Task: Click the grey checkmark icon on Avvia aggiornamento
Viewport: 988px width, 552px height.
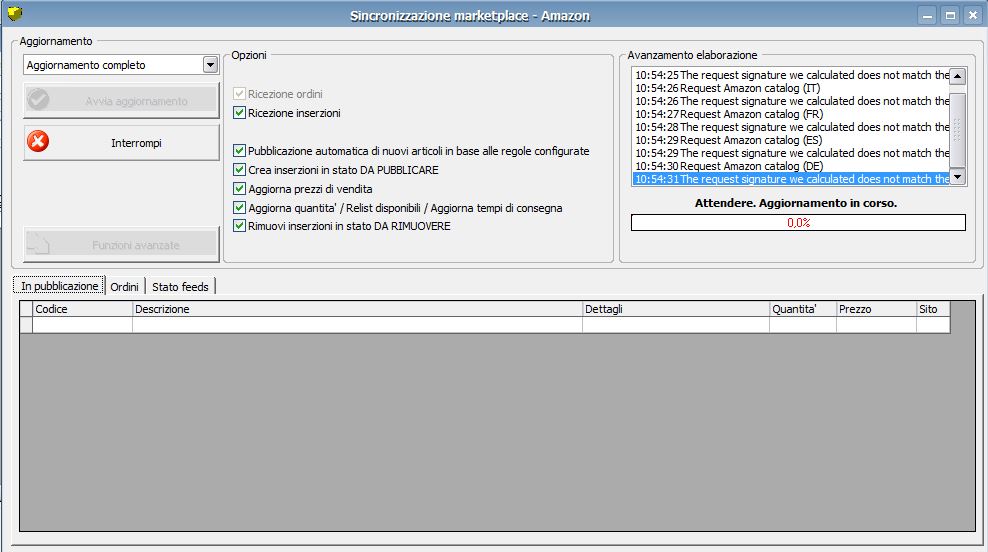Action: click(38, 100)
